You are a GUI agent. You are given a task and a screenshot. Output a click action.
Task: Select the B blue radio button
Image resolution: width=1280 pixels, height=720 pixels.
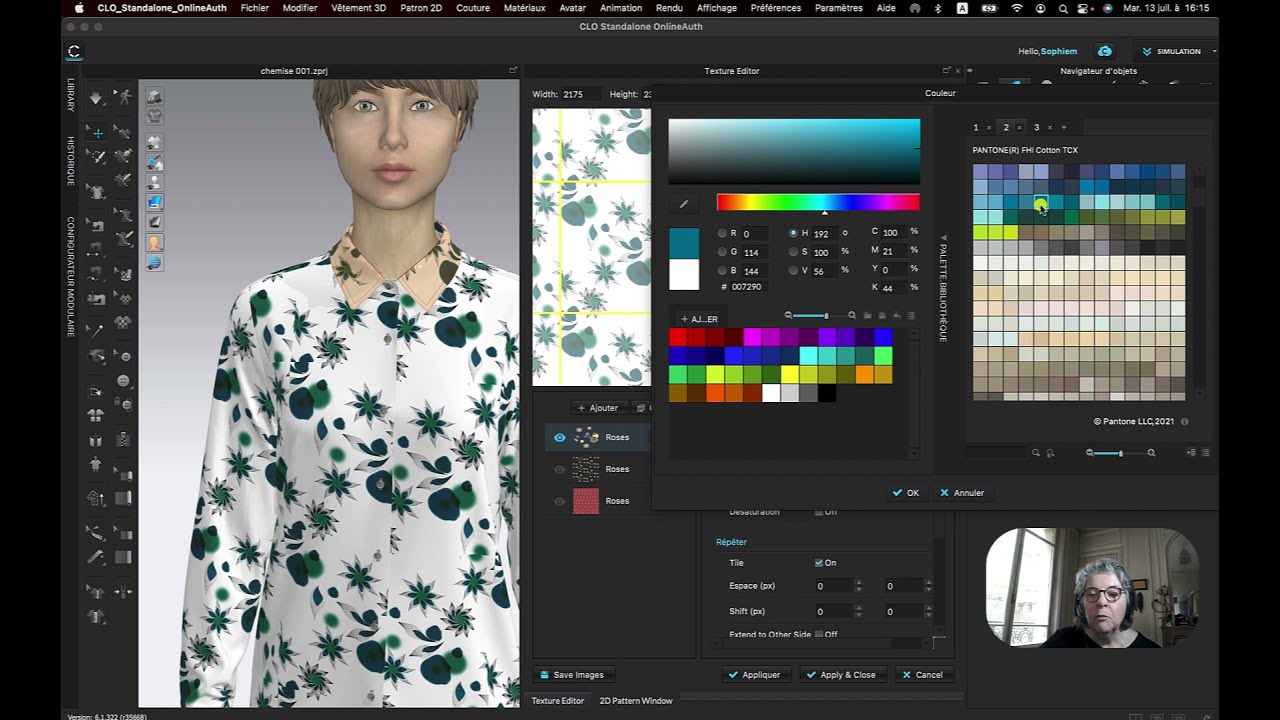(x=722, y=270)
